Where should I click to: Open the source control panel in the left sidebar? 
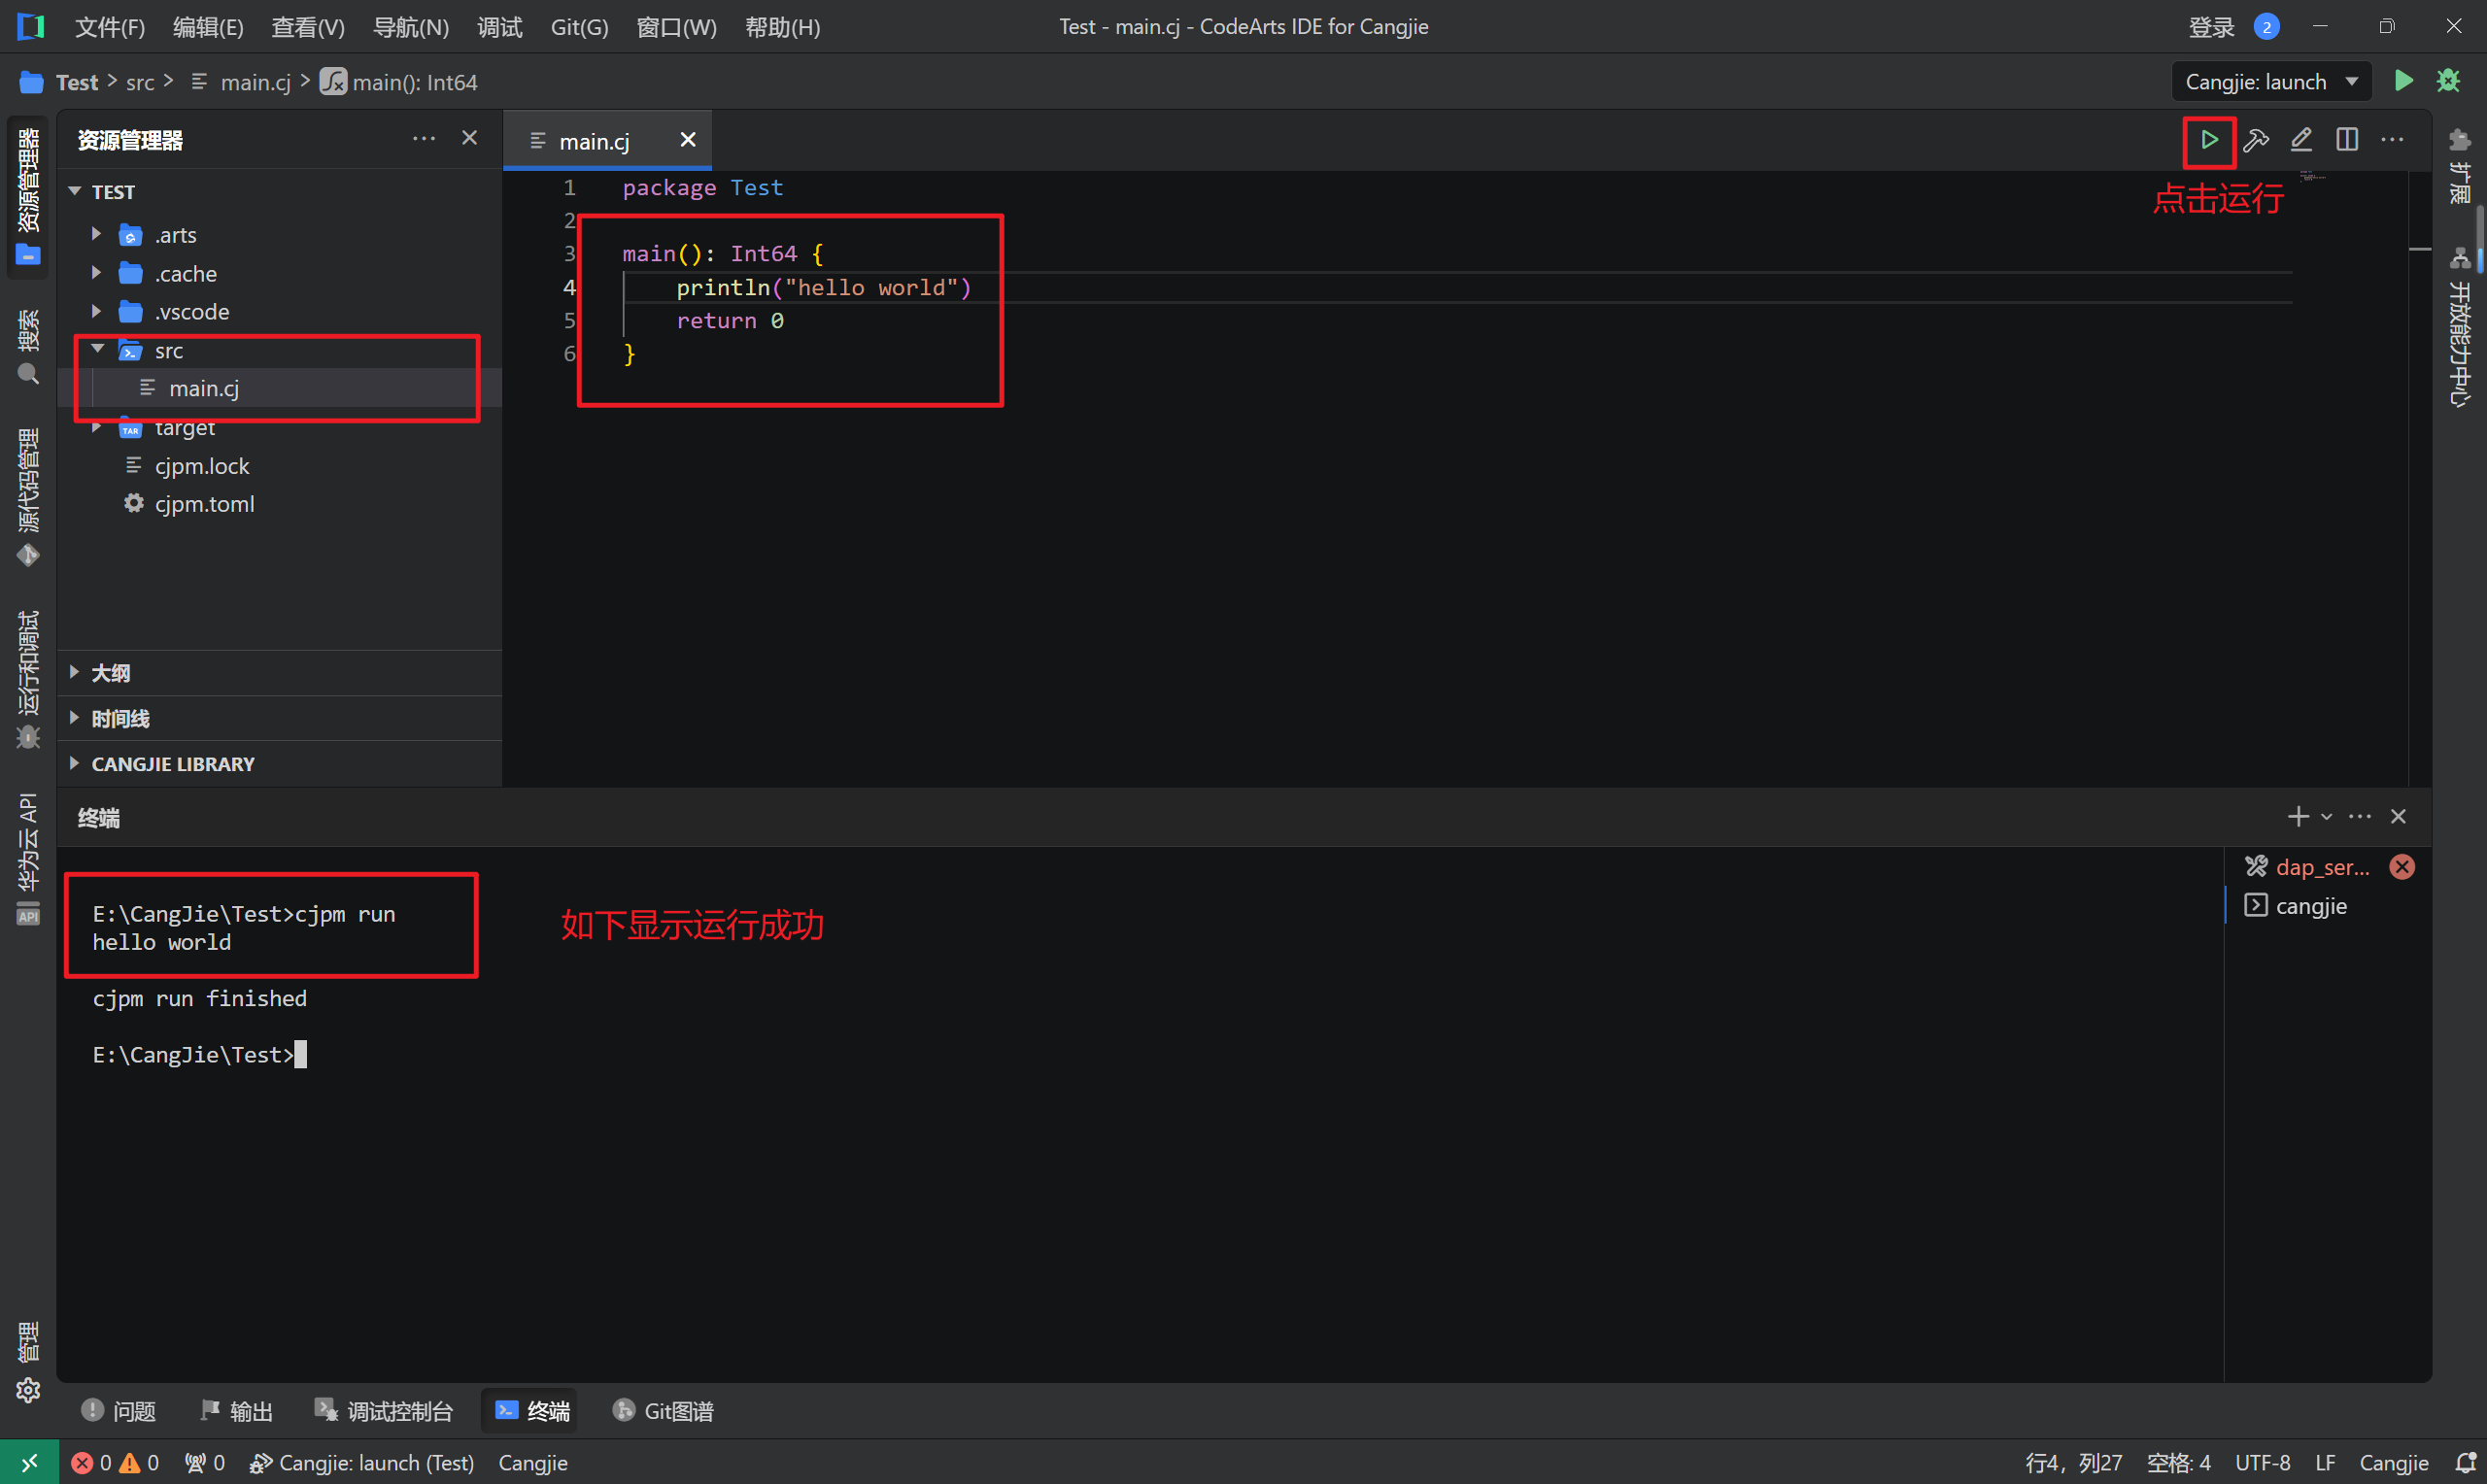click(x=28, y=497)
